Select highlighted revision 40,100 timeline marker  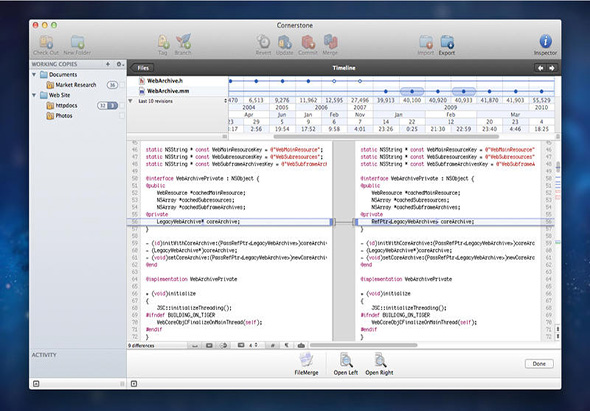(412, 91)
